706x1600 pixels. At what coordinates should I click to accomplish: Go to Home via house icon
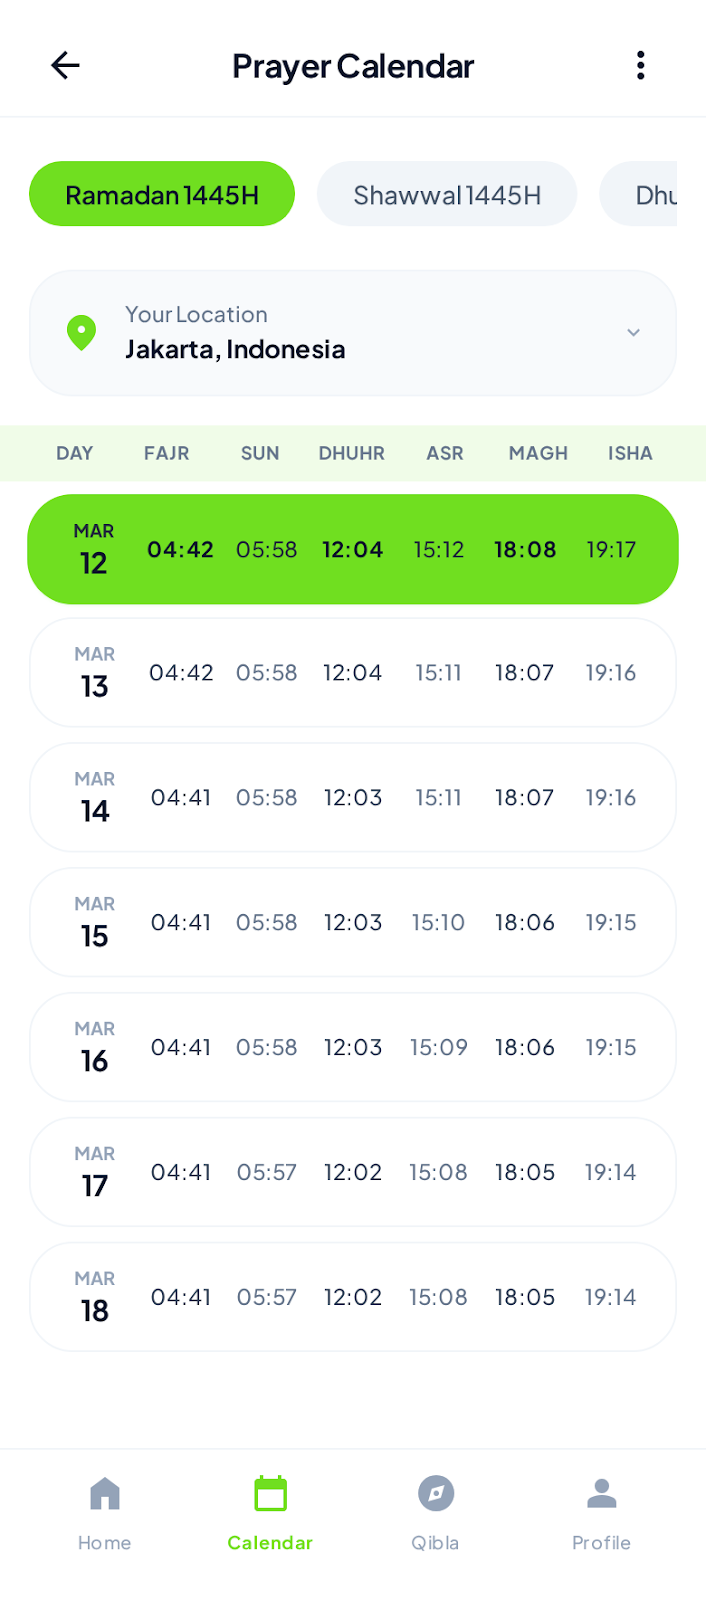(105, 1494)
